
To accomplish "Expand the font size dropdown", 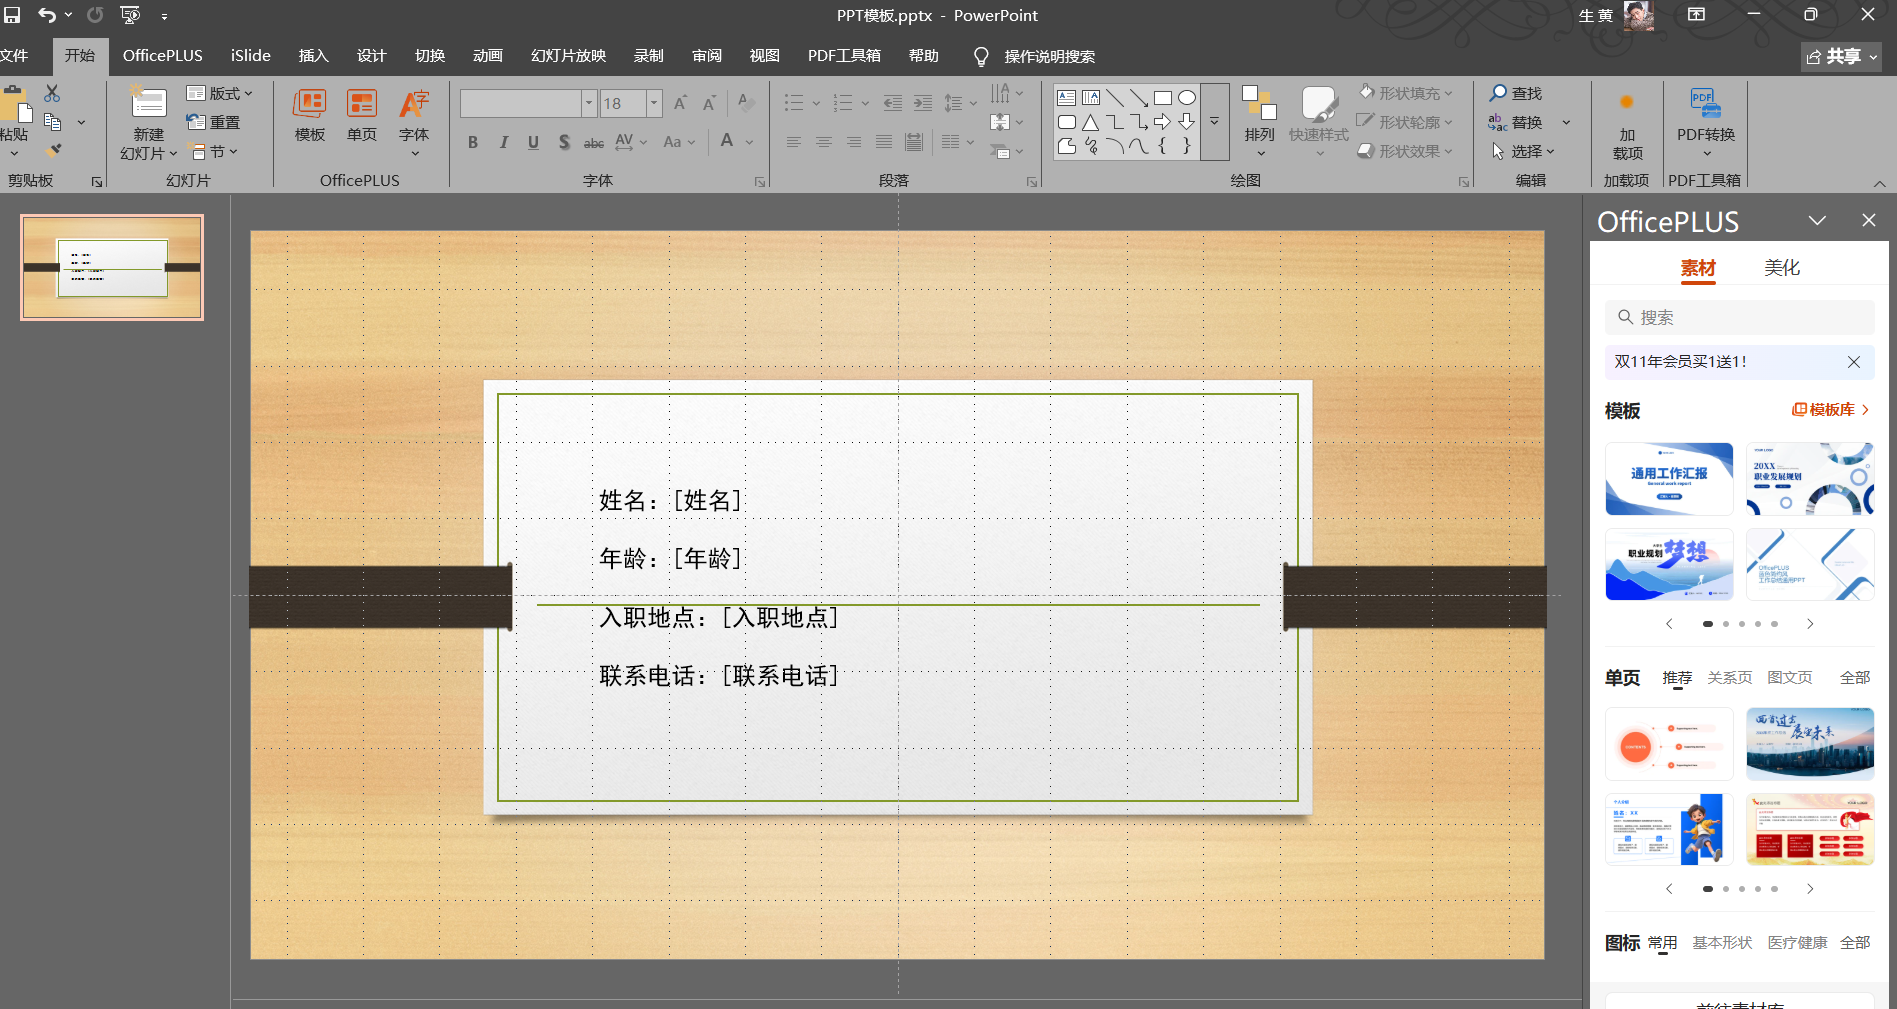I will 654,103.
